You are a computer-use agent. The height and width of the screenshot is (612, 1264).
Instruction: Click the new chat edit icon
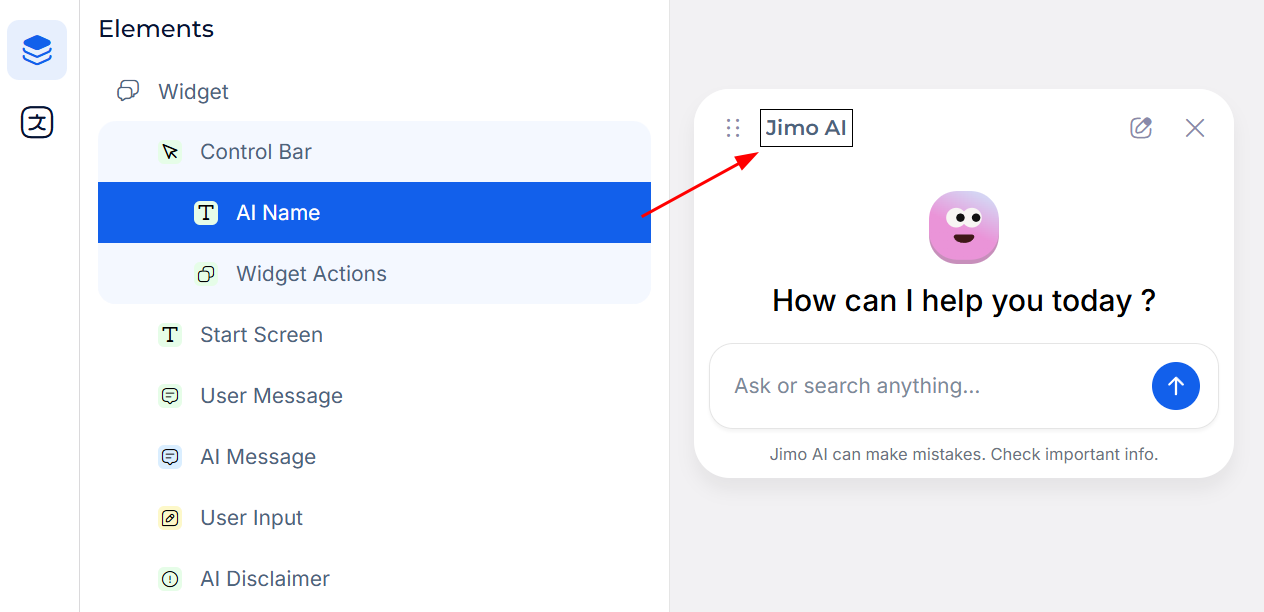tap(1141, 128)
